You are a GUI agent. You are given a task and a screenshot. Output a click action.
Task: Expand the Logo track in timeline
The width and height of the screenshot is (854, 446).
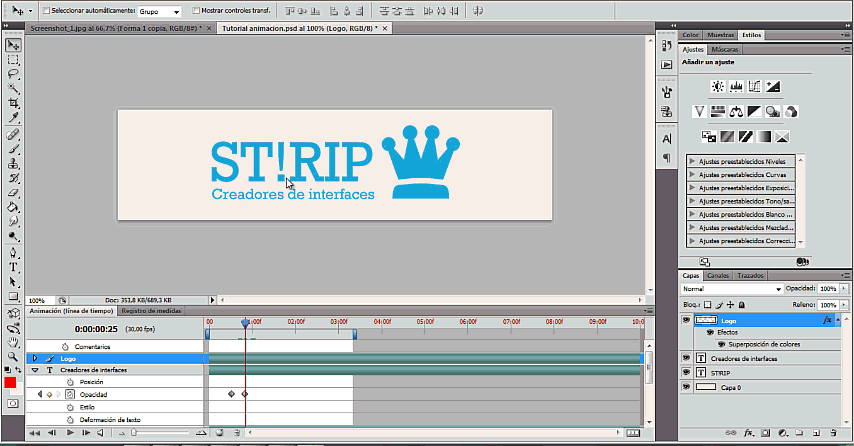click(x=35, y=358)
